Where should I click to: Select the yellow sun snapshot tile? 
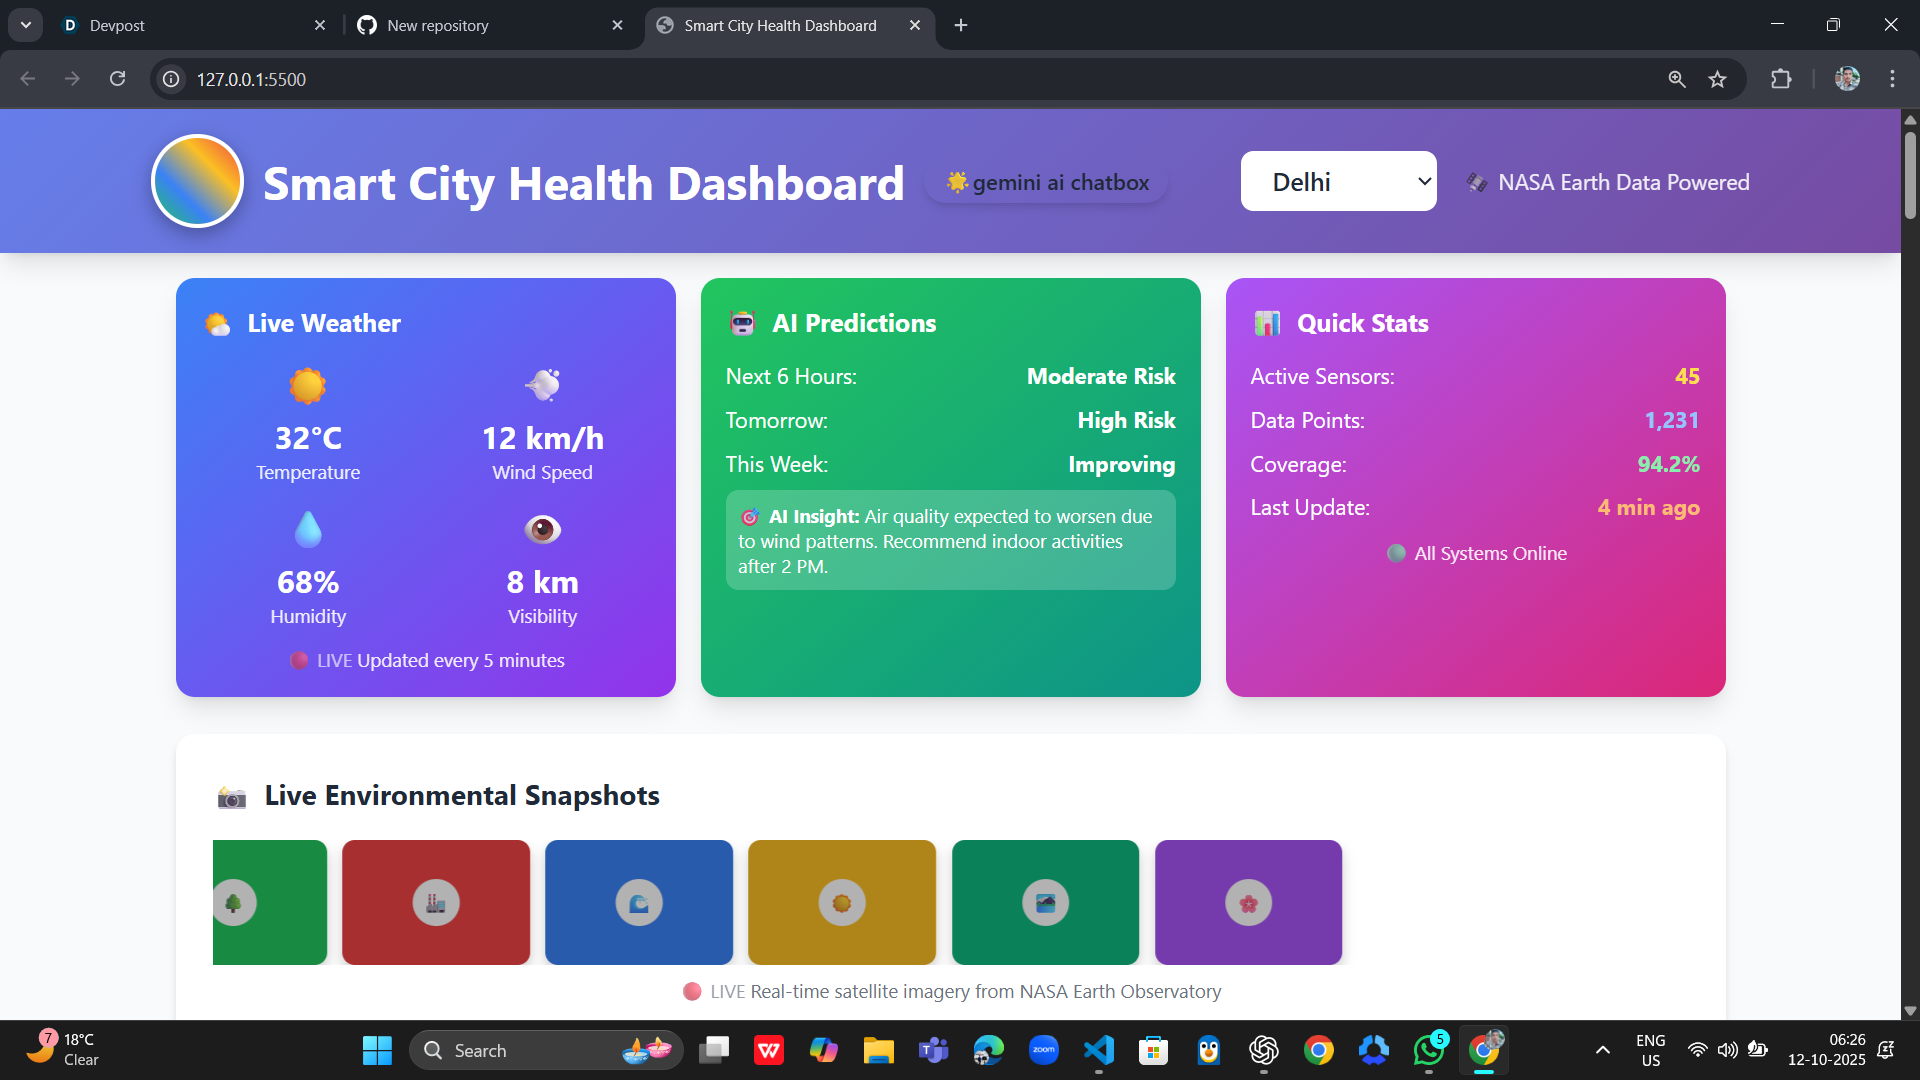pyautogui.click(x=842, y=902)
